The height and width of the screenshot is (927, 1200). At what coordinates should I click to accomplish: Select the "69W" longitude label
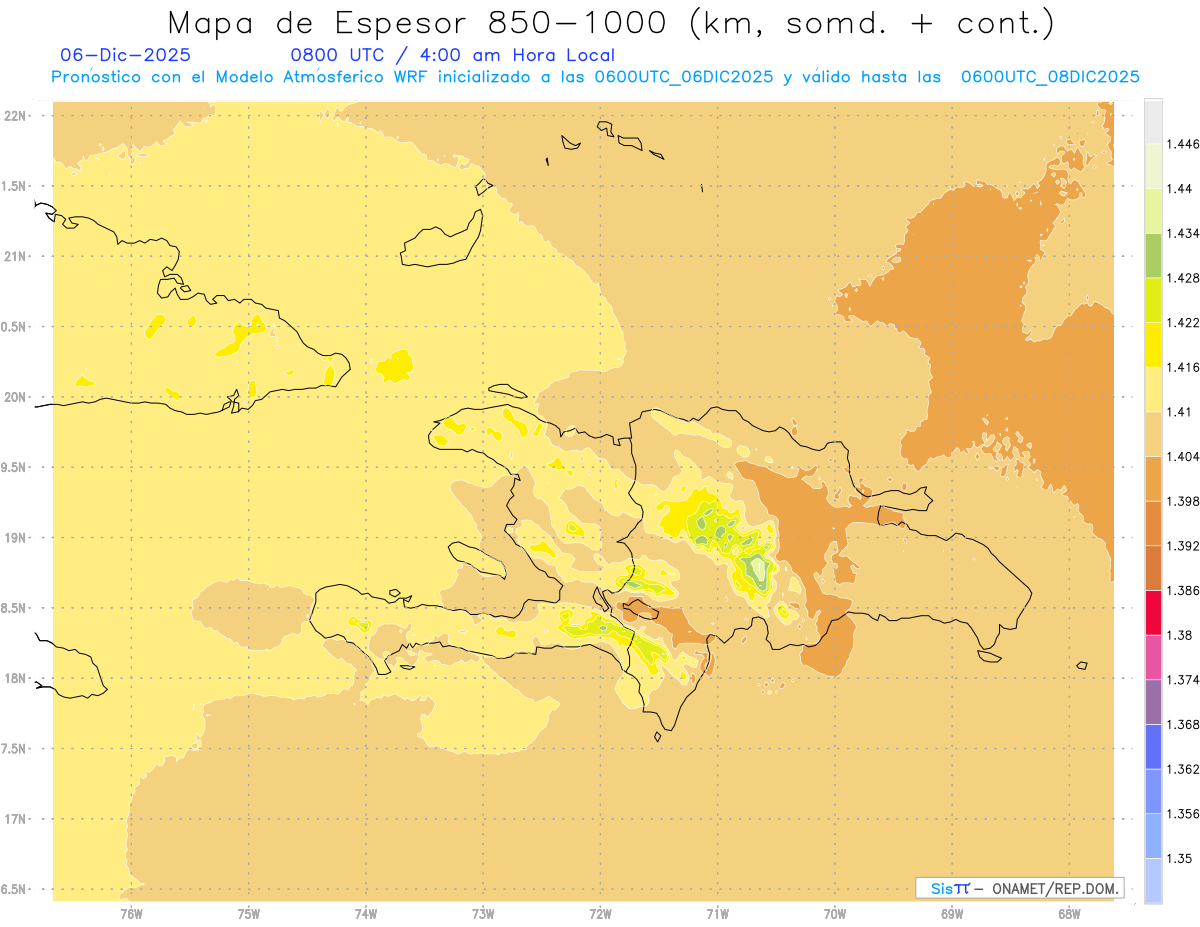[952, 913]
